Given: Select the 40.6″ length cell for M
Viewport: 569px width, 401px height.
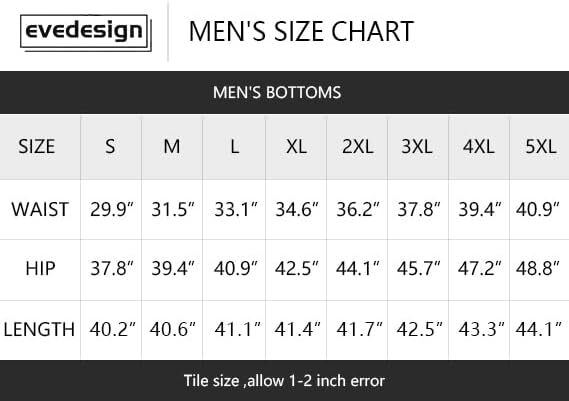Looking at the screenshot, I should coord(173,330).
